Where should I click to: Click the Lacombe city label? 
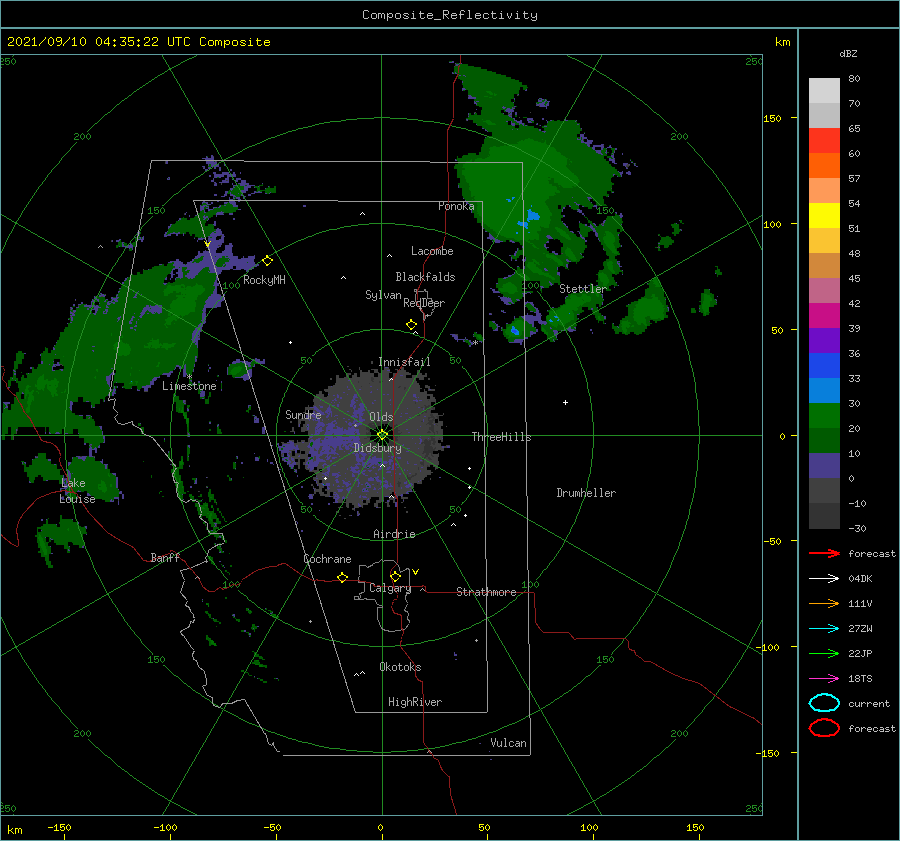point(432,251)
